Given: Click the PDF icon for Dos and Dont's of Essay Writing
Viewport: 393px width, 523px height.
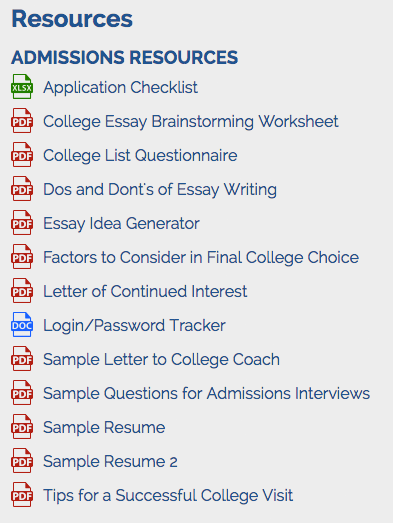Looking at the screenshot, I should pos(22,189).
